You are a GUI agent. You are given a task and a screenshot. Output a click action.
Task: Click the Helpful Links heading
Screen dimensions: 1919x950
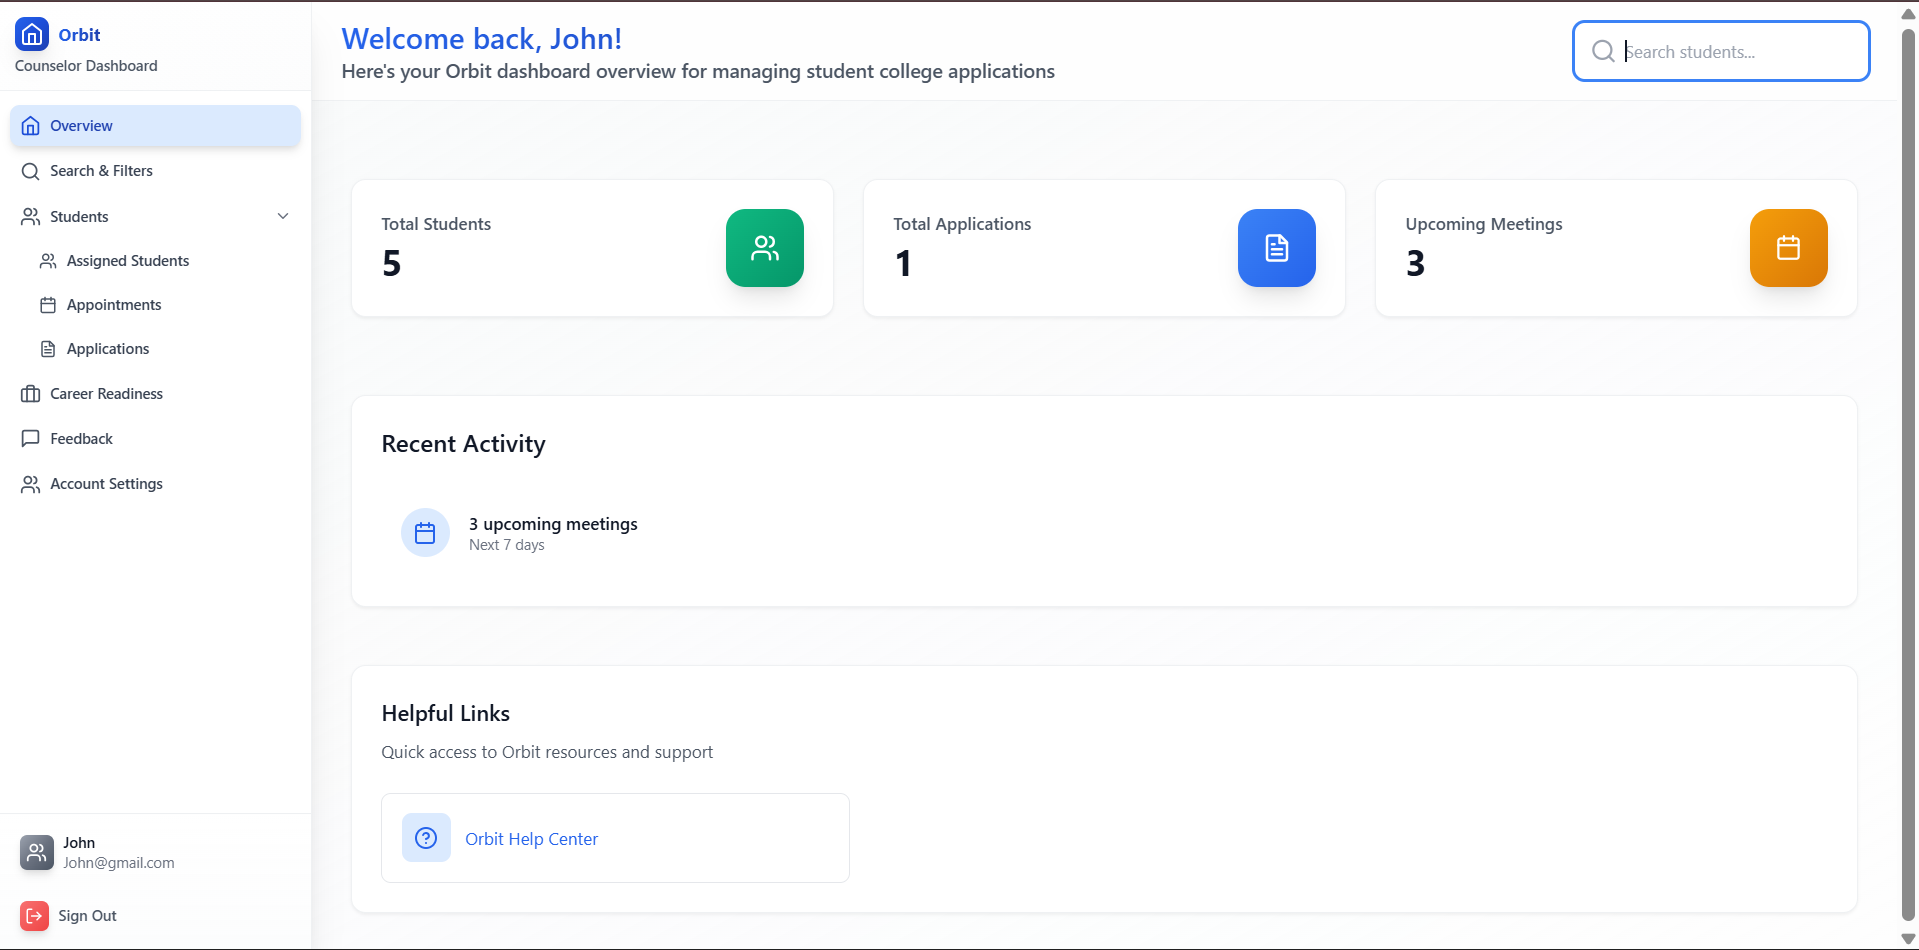pyautogui.click(x=446, y=713)
